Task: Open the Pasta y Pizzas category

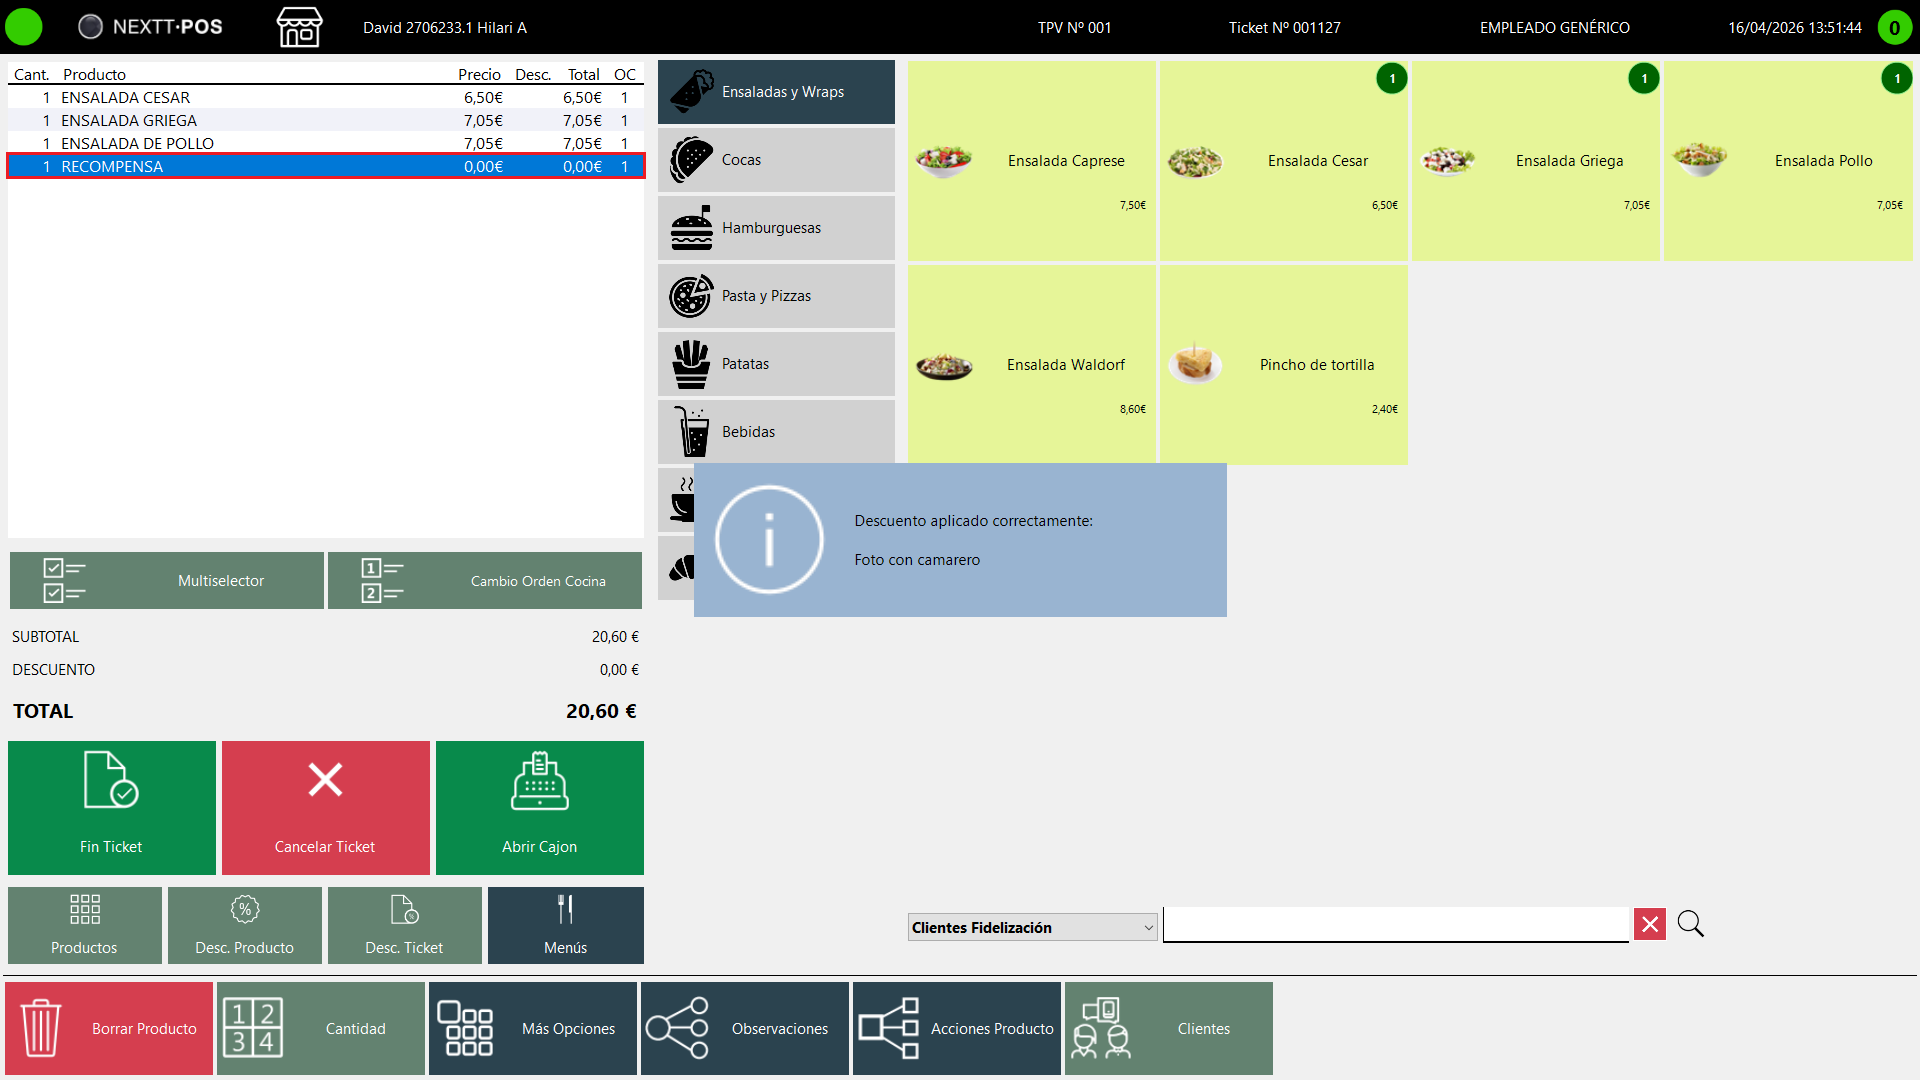Action: tap(776, 296)
